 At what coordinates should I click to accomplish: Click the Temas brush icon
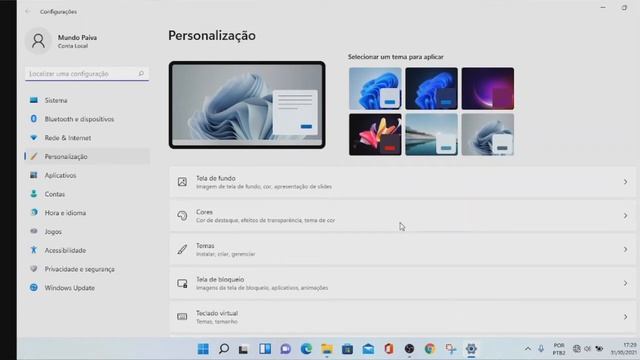pos(182,249)
